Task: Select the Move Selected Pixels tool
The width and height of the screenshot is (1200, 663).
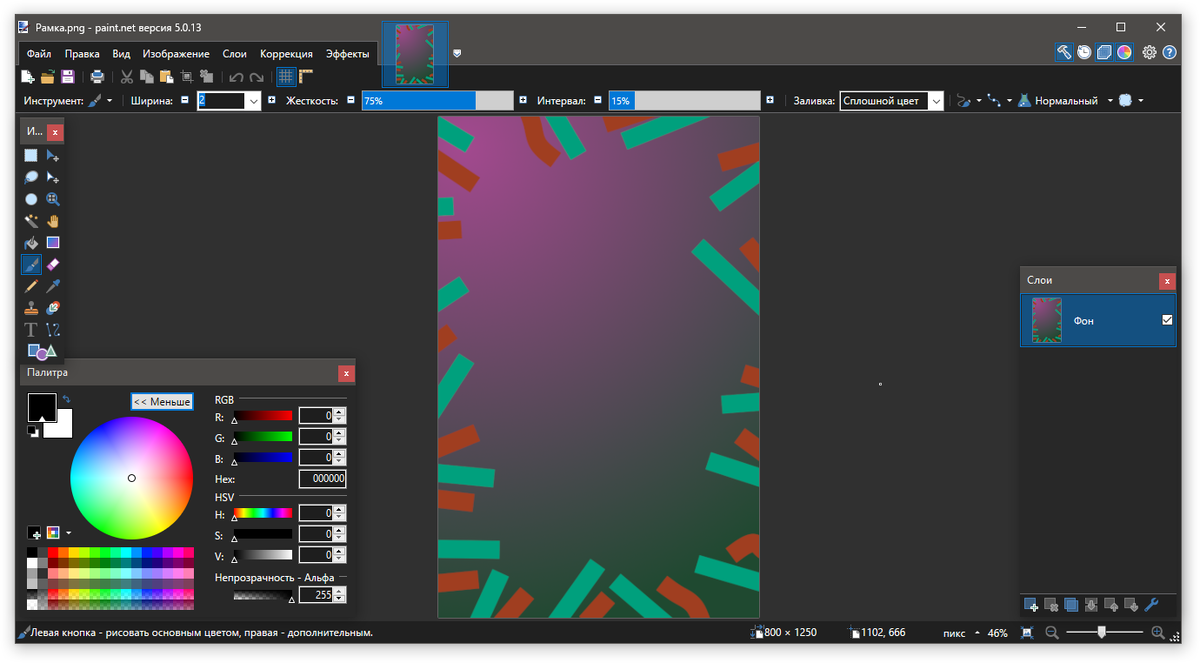Action: coord(53,155)
